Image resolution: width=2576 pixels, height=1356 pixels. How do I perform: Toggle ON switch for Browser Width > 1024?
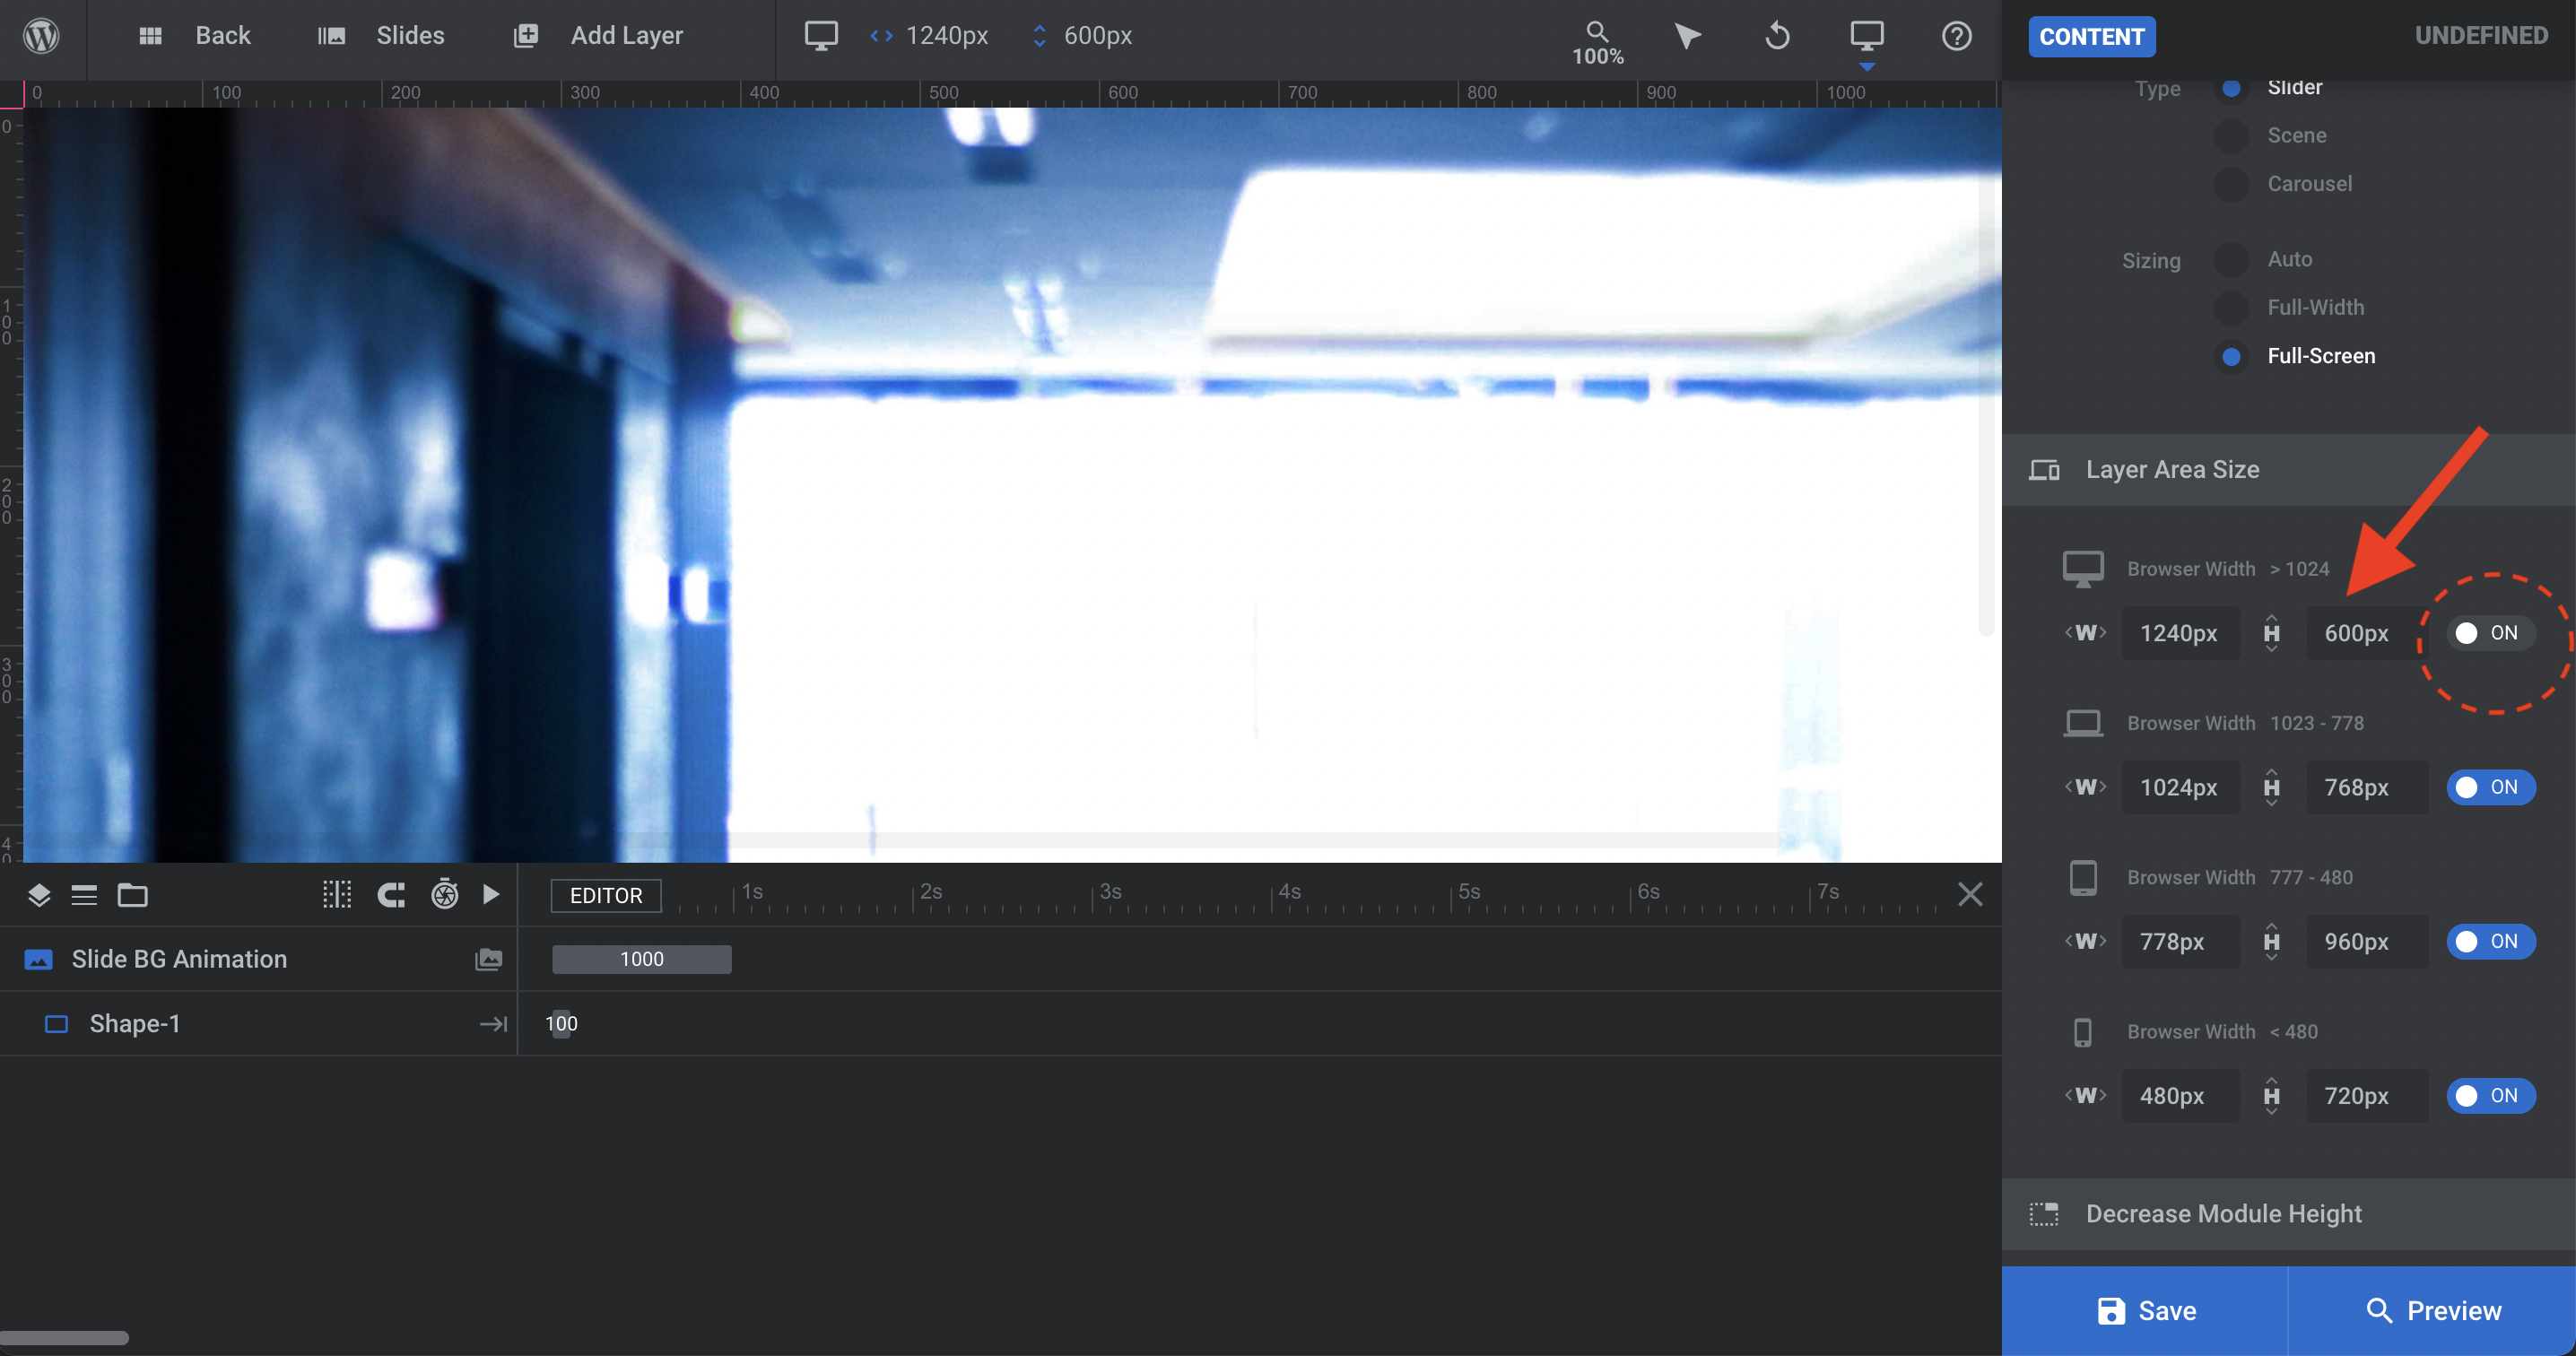point(2487,632)
